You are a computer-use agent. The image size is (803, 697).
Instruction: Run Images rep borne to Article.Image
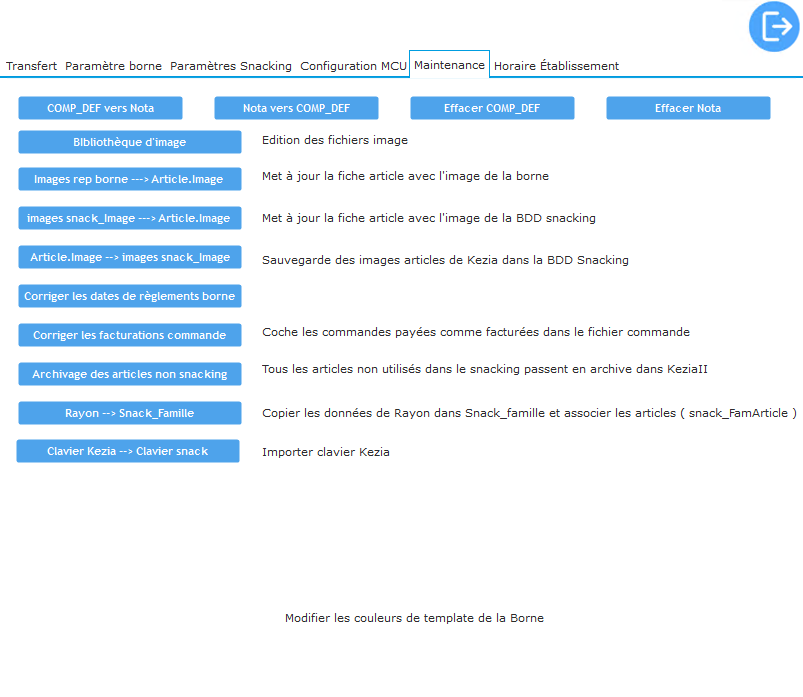[130, 180]
